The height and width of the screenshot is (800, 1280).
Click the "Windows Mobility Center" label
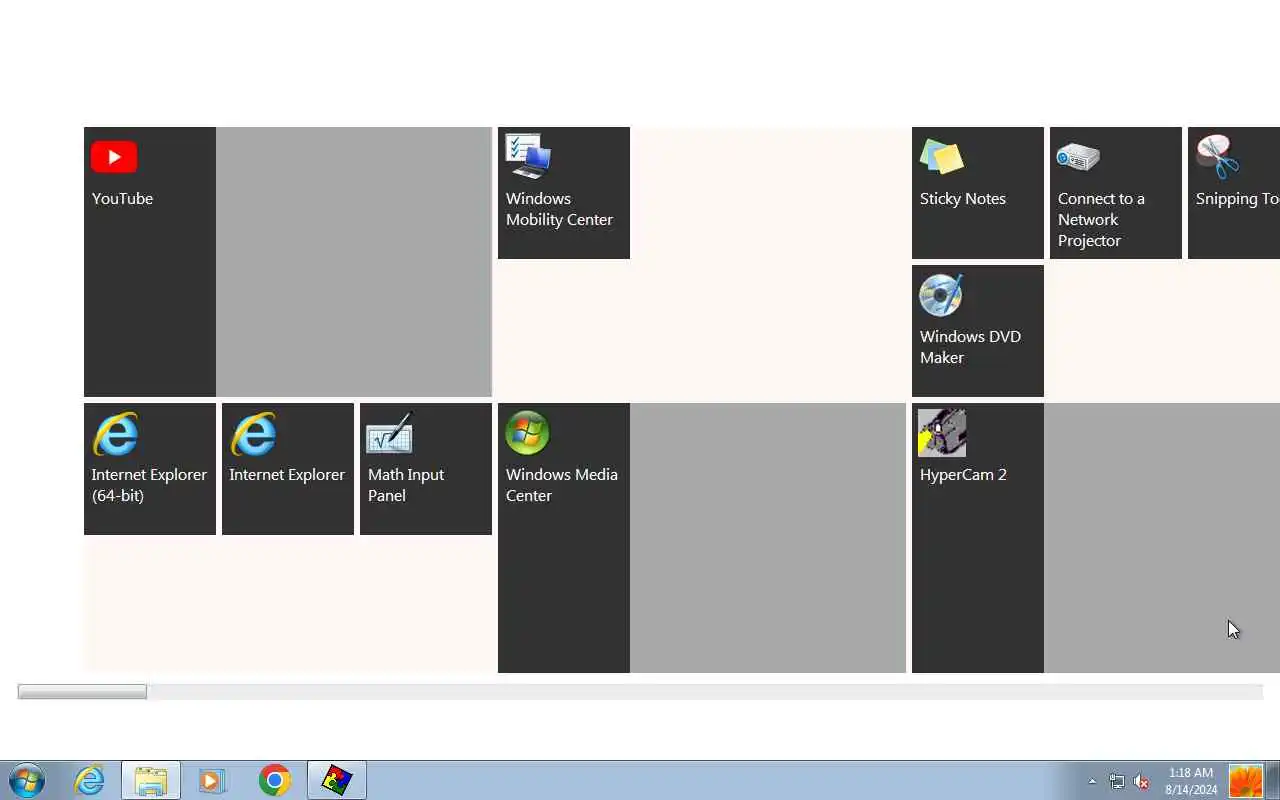coord(559,209)
